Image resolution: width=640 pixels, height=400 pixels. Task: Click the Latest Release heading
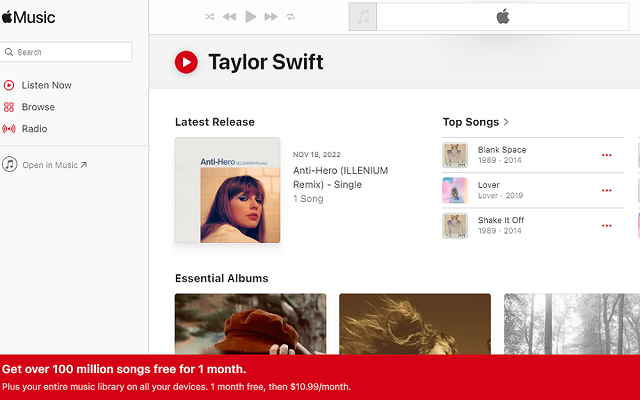(x=215, y=122)
